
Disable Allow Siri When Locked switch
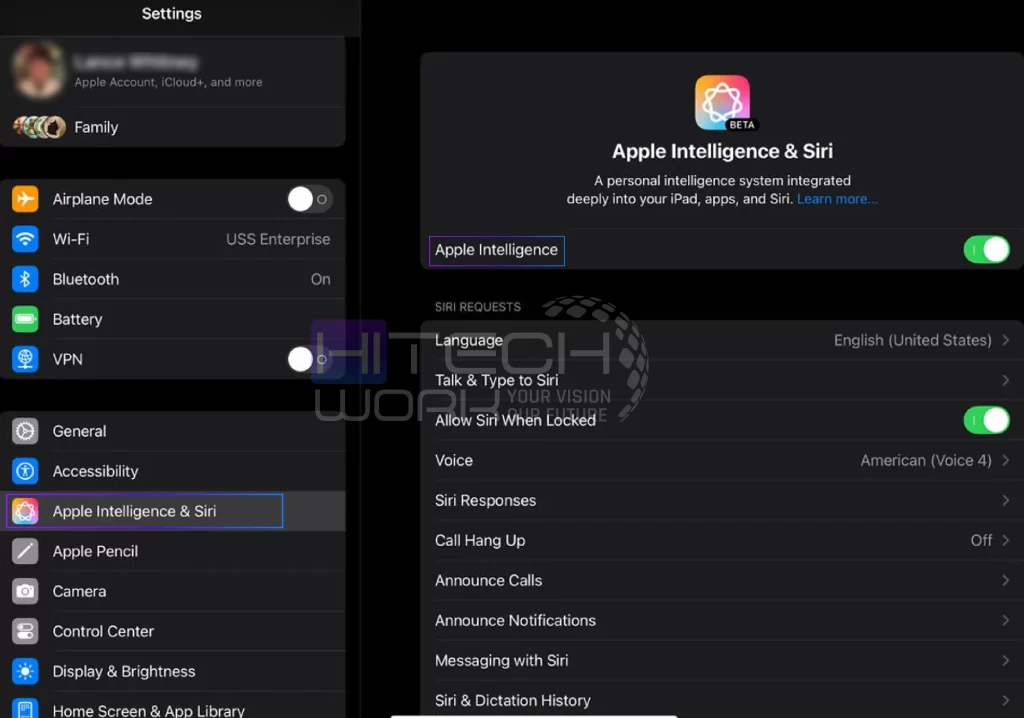pyautogui.click(x=986, y=420)
